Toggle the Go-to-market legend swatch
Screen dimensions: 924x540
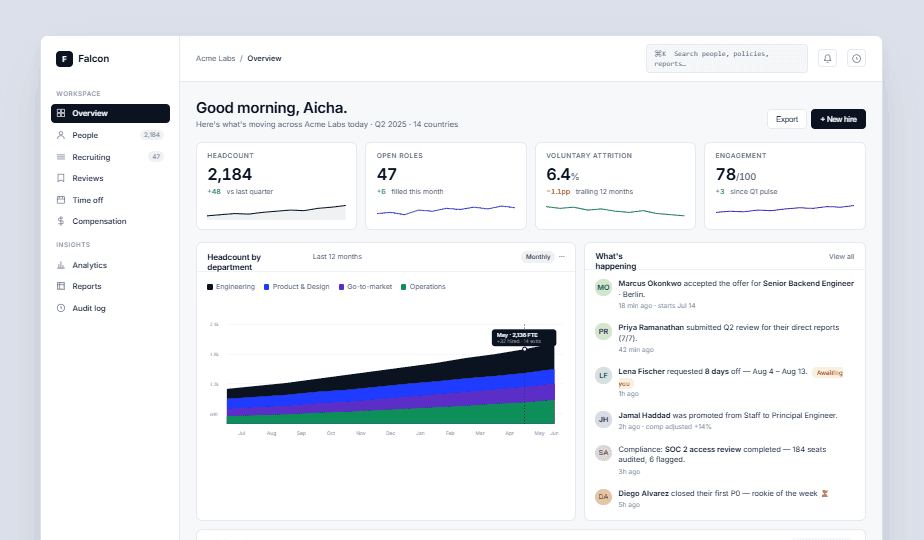click(x=341, y=287)
